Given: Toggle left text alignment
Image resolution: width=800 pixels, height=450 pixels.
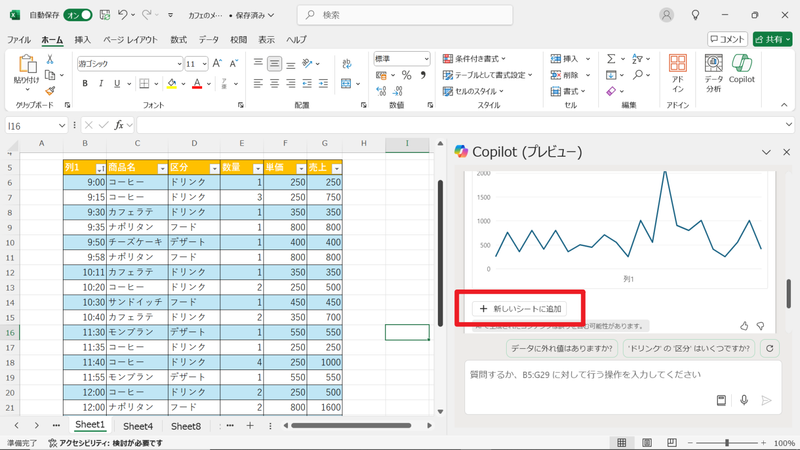Looking at the screenshot, I should tap(258, 84).
